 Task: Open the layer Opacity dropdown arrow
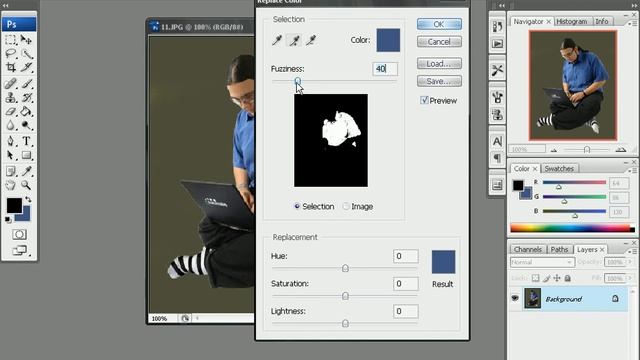pyautogui.click(x=630, y=262)
